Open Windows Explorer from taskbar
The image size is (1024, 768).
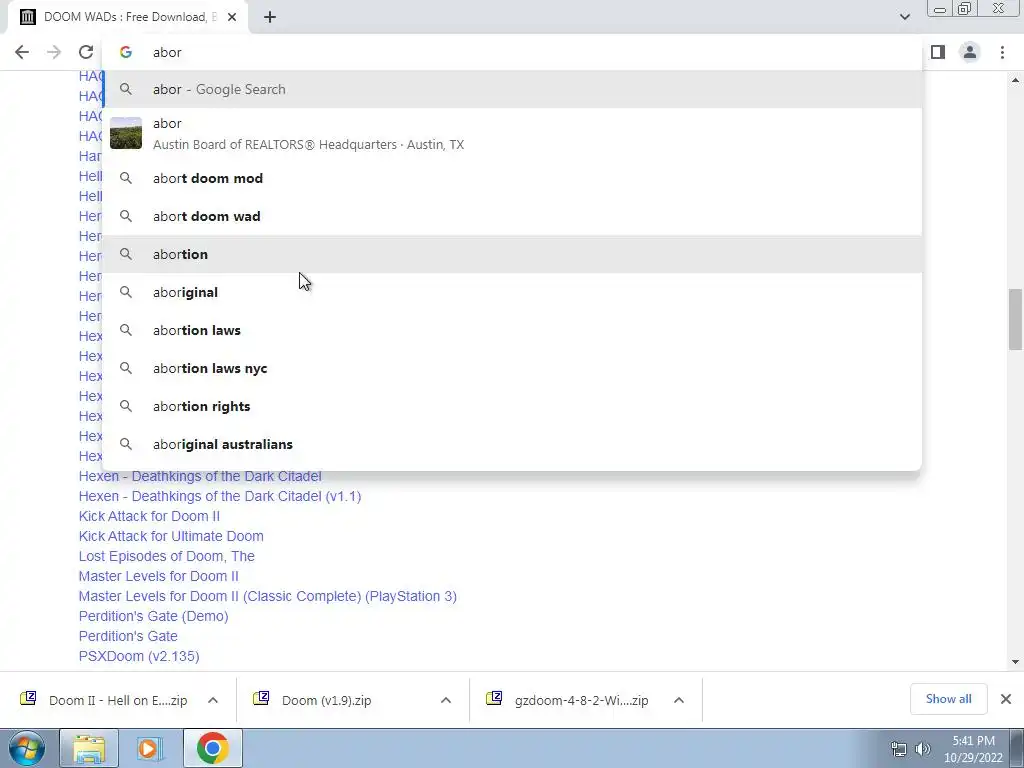click(x=89, y=748)
